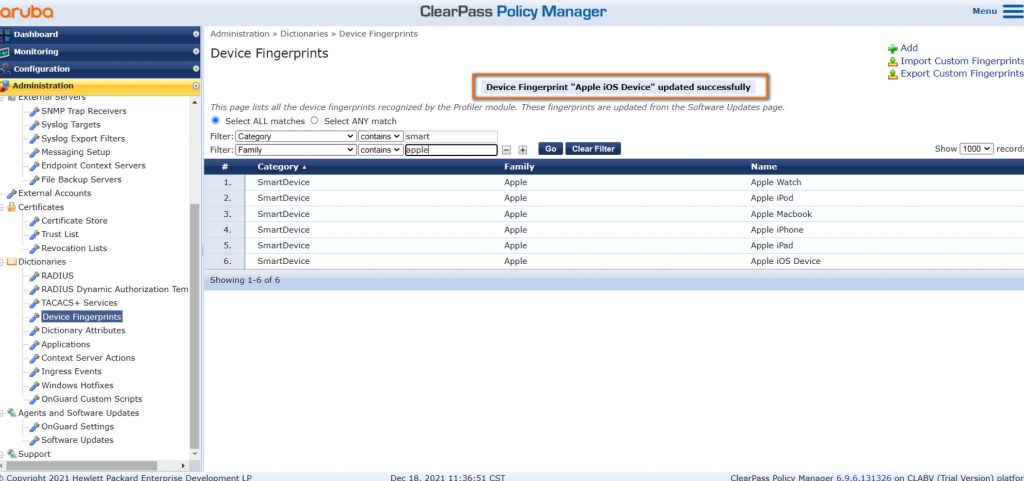Select the Apple Macbook row
The width and height of the screenshot is (1024, 481).
pyautogui.click(x=614, y=214)
